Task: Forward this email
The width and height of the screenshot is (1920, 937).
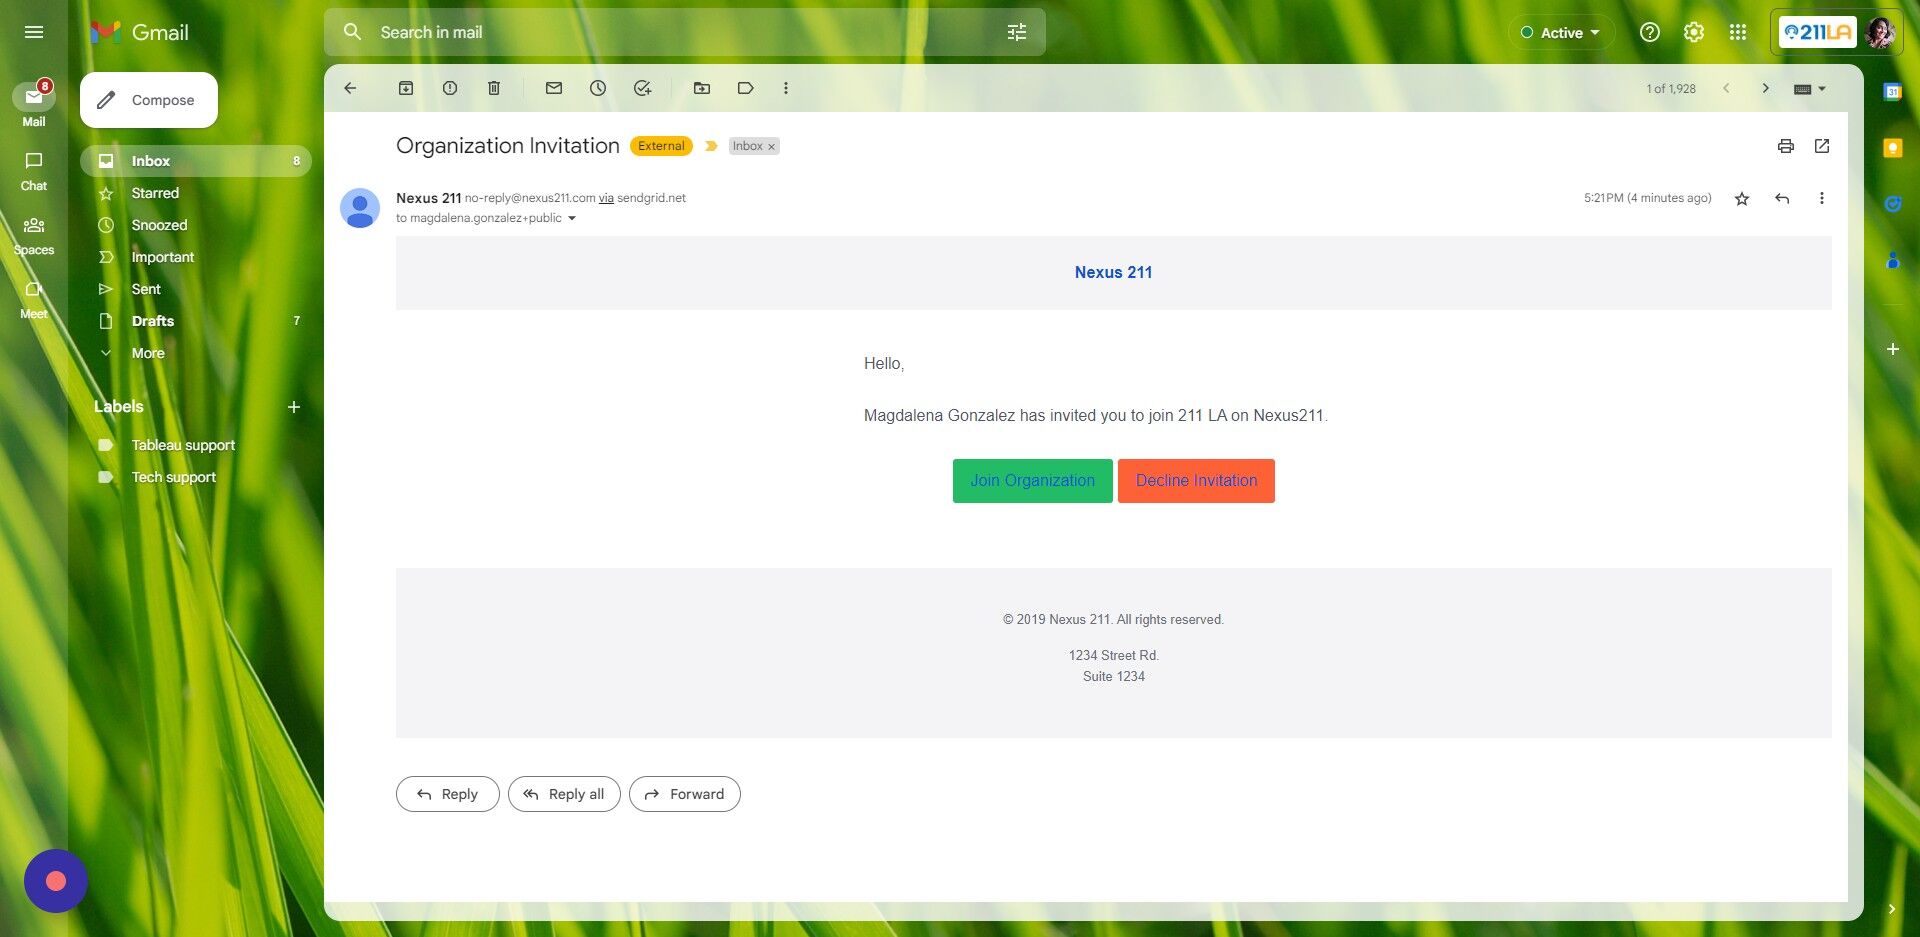Action: (685, 794)
